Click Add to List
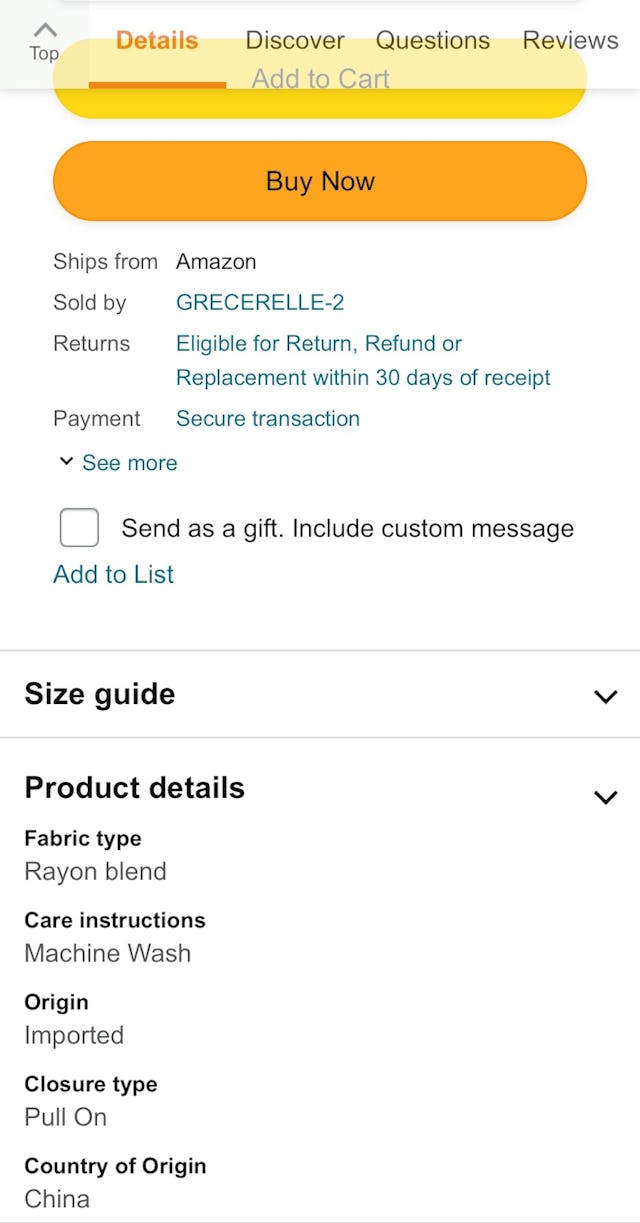640x1223 pixels. point(113,574)
